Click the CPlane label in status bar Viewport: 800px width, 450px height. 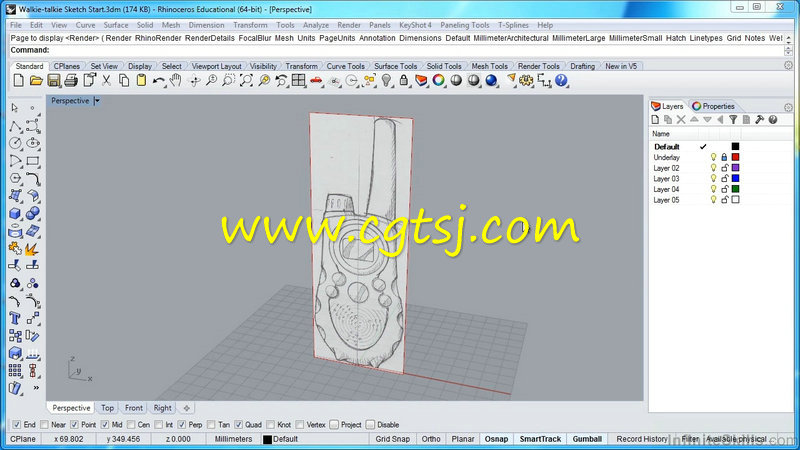pyautogui.click(x=23, y=439)
